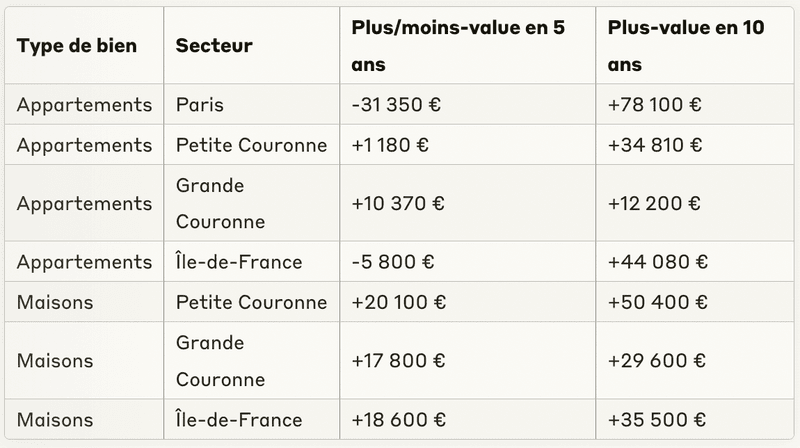The image size is (800, 448).
Task: Click the +78 100 € cell
Action: click(655, 105)
